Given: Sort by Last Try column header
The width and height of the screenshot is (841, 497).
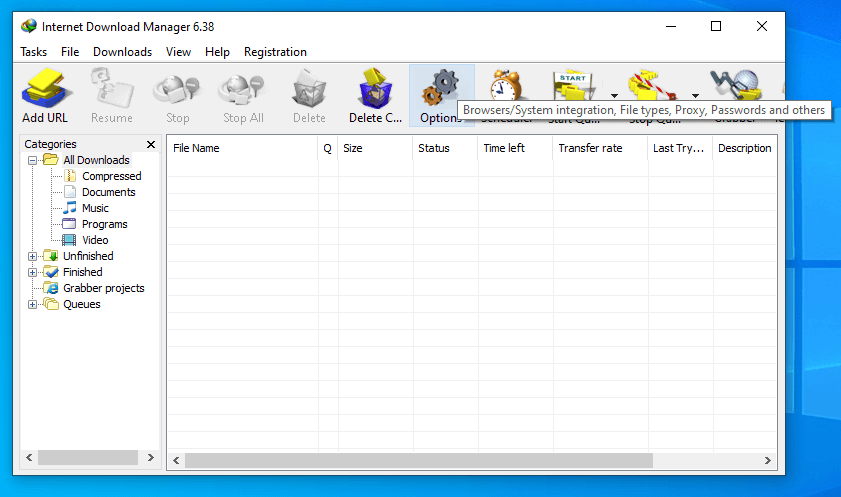Looking at the screenshot, I should [x=680, y=148].
